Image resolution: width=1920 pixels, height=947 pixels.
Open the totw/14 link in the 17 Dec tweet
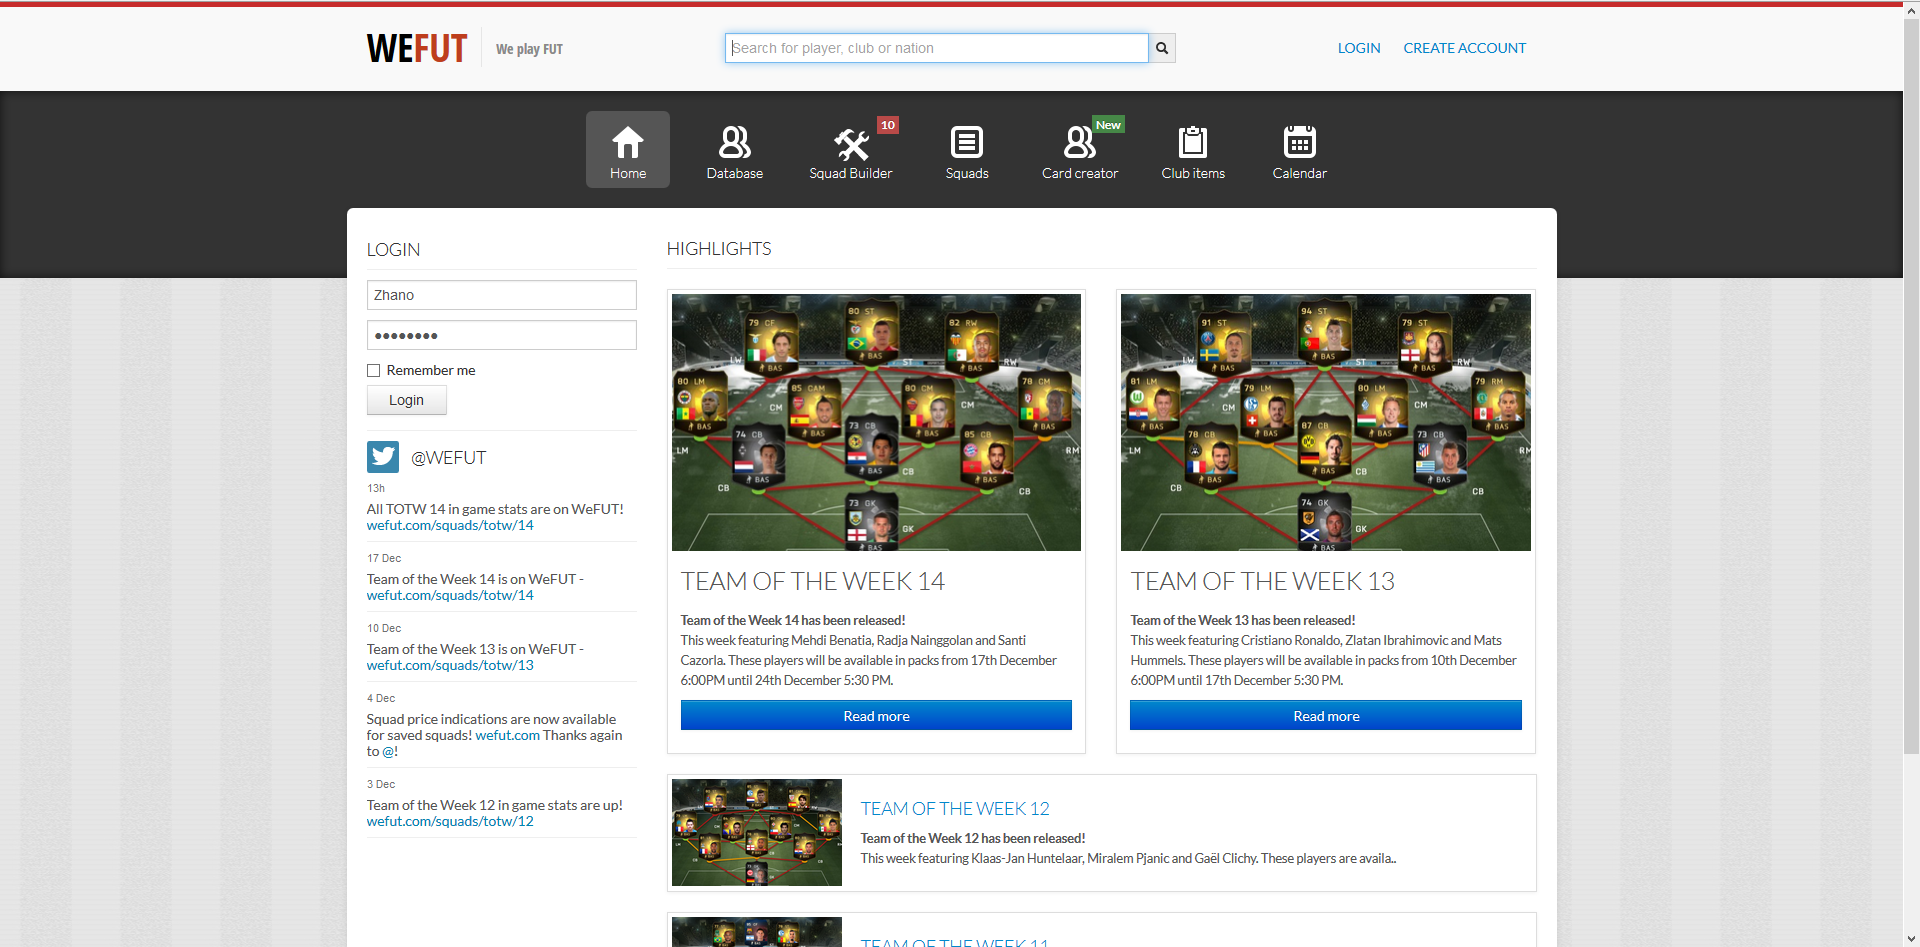450,595
